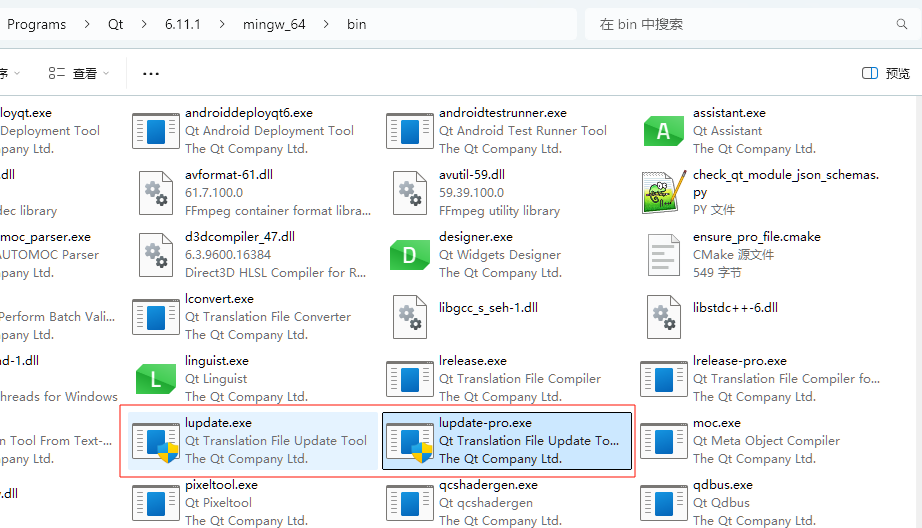
Task: Click the androidtestrunner.exe file name
Action: tap(503, 113)
